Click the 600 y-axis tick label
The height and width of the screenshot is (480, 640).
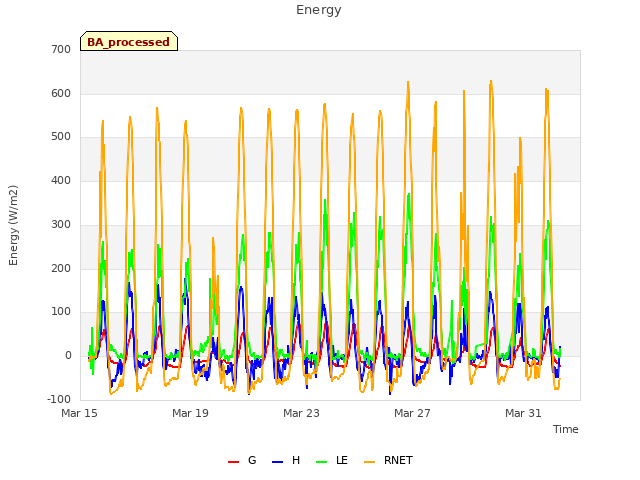(61, 93)
